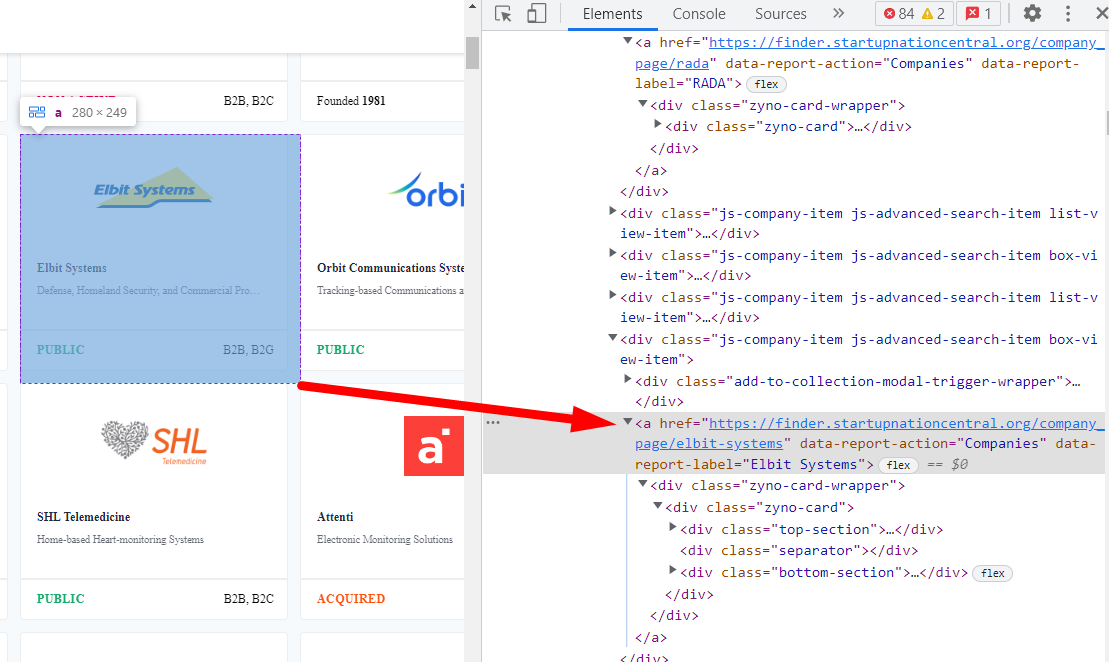
Task: Click the ACQUIRED status on the Attenti card
Action: coord(351,599)
